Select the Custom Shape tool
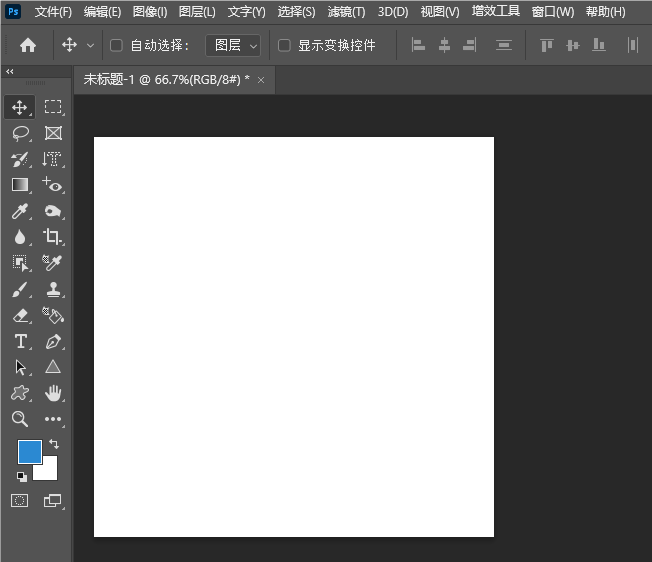652x562 pixels. [20, 393]
